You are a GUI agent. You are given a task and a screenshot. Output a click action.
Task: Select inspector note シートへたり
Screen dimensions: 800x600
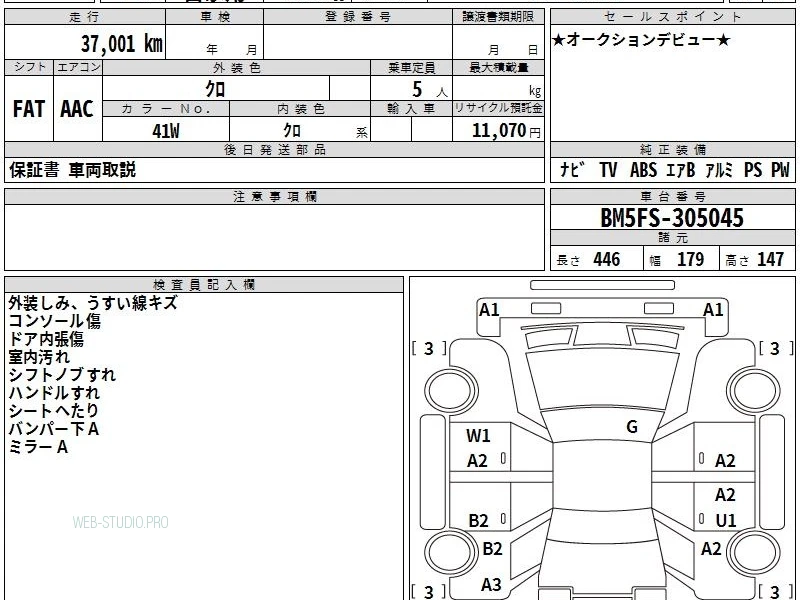53,411
